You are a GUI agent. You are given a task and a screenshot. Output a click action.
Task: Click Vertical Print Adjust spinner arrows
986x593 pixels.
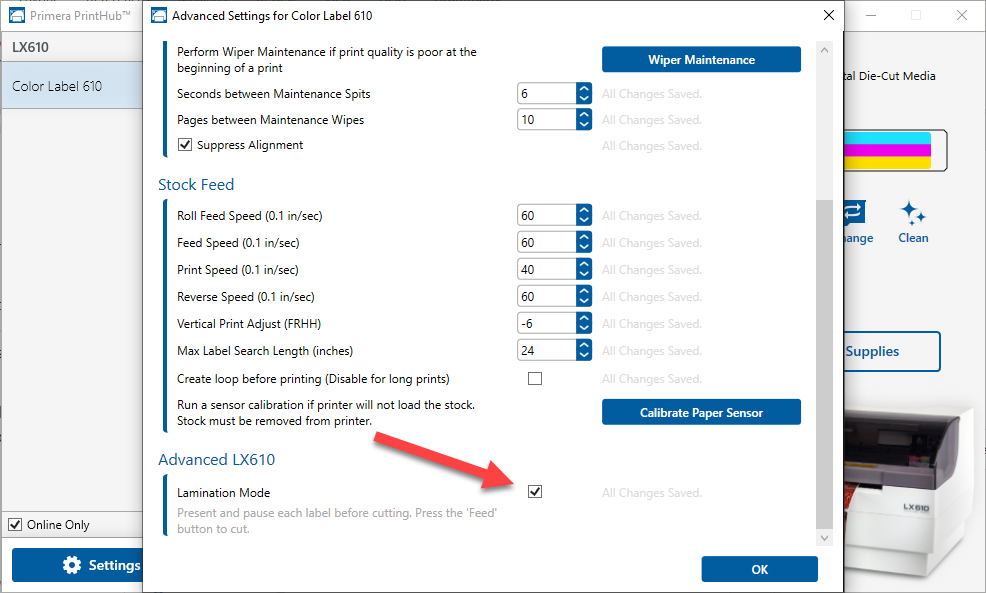tap(584, 324)
